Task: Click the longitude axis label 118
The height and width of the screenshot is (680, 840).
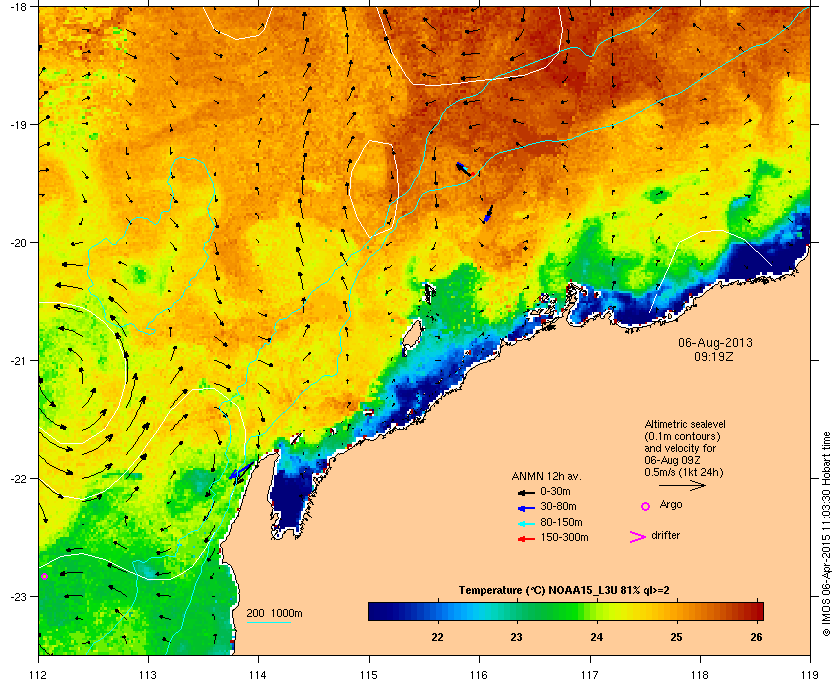Action: [x=700, y=674]
